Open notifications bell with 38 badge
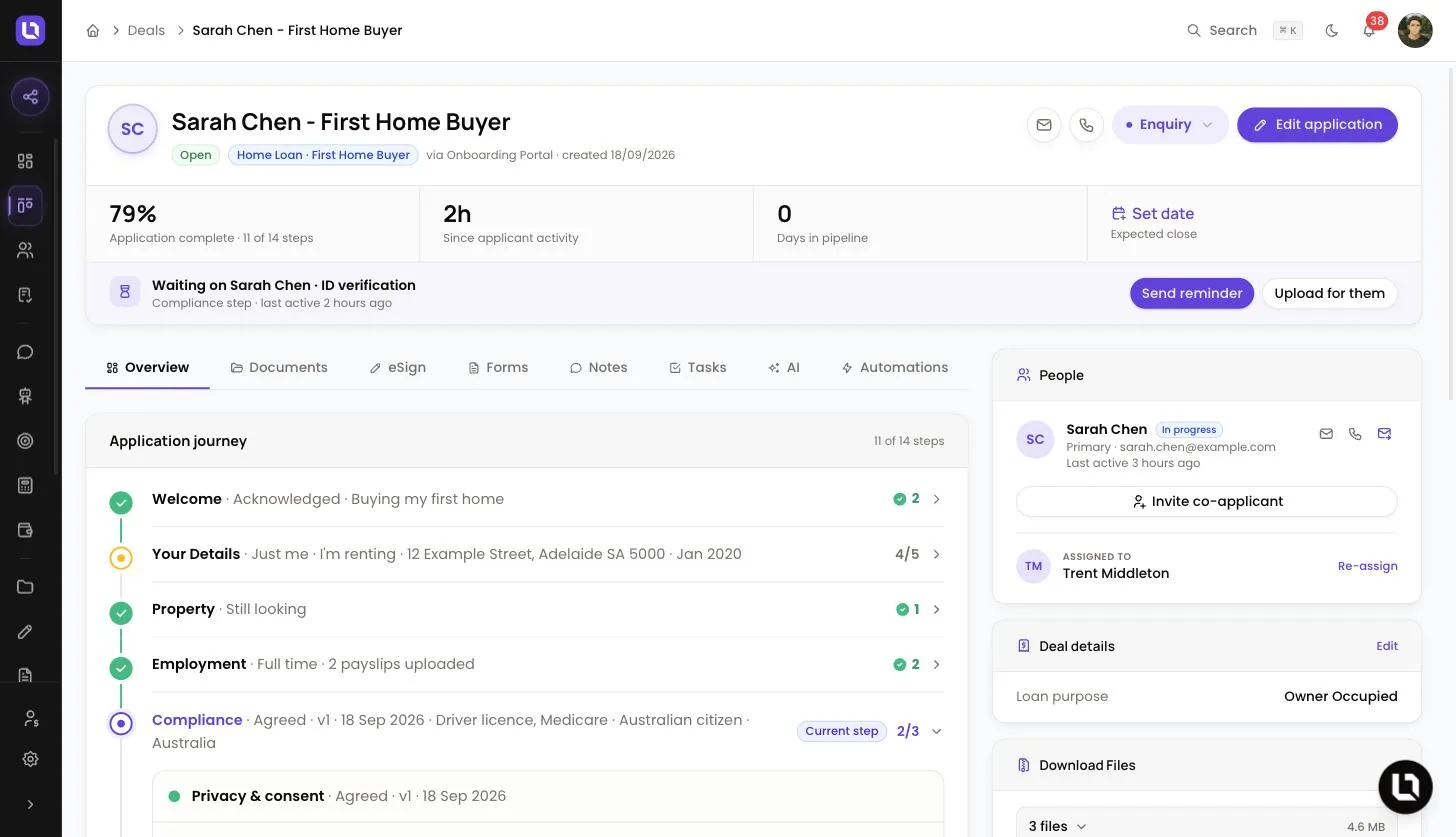This screenshot has width=1456, height=837. [x=1369, y=31]
